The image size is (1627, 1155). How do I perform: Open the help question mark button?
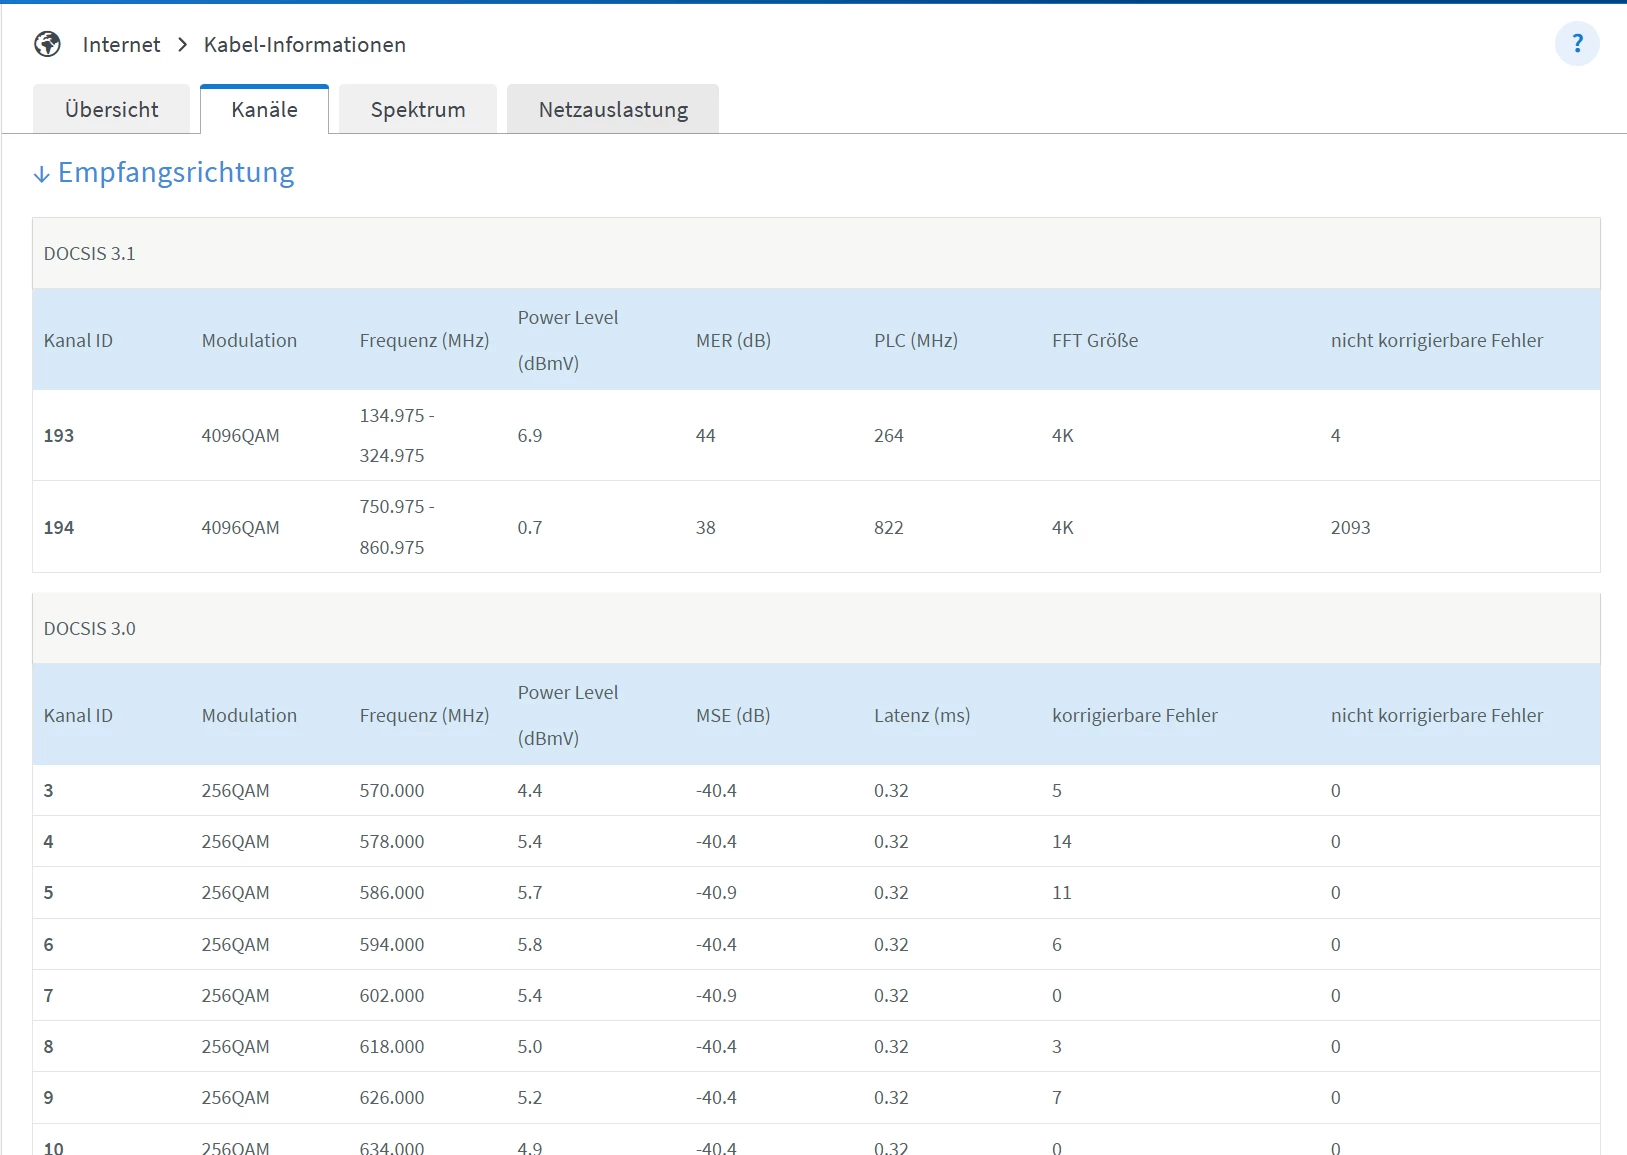(1577, 44)
